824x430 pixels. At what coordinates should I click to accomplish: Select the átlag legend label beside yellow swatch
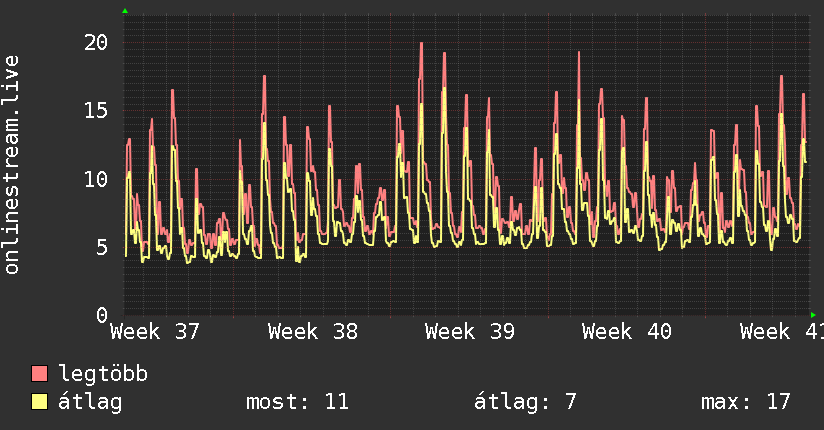90,402
